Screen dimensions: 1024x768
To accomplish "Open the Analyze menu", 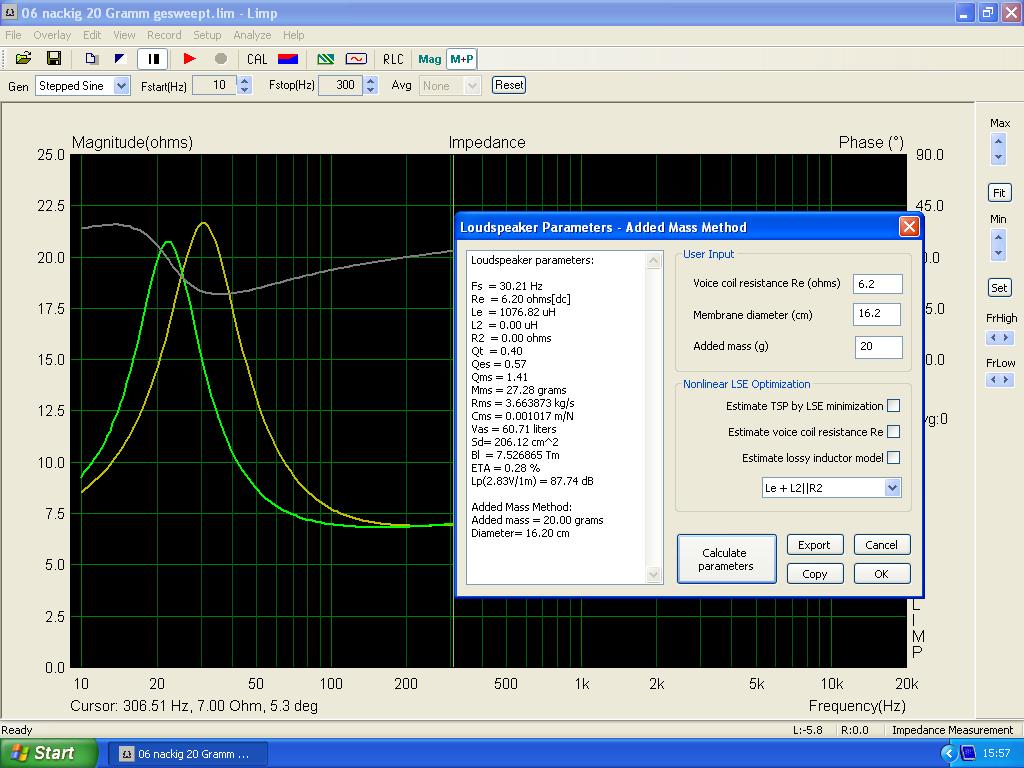I will [252, 35].
